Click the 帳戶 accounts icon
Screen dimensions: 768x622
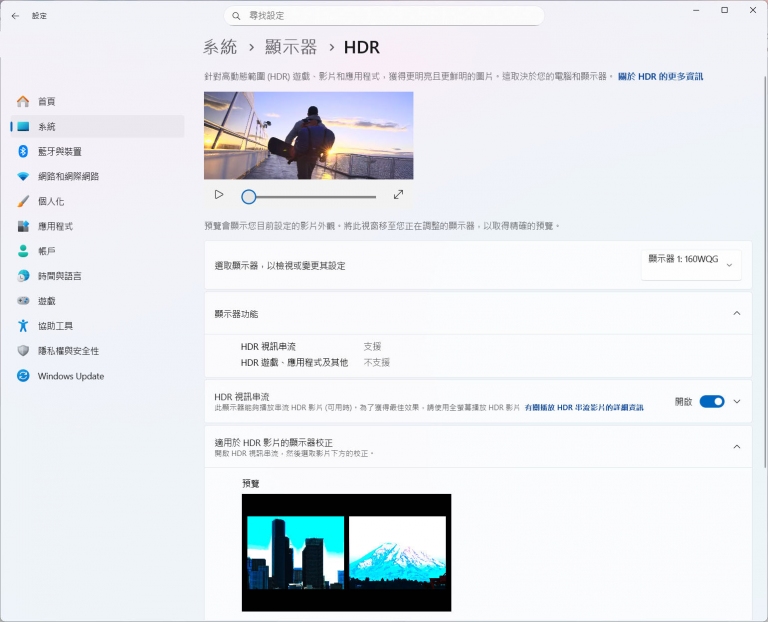(x=23, y=251)
